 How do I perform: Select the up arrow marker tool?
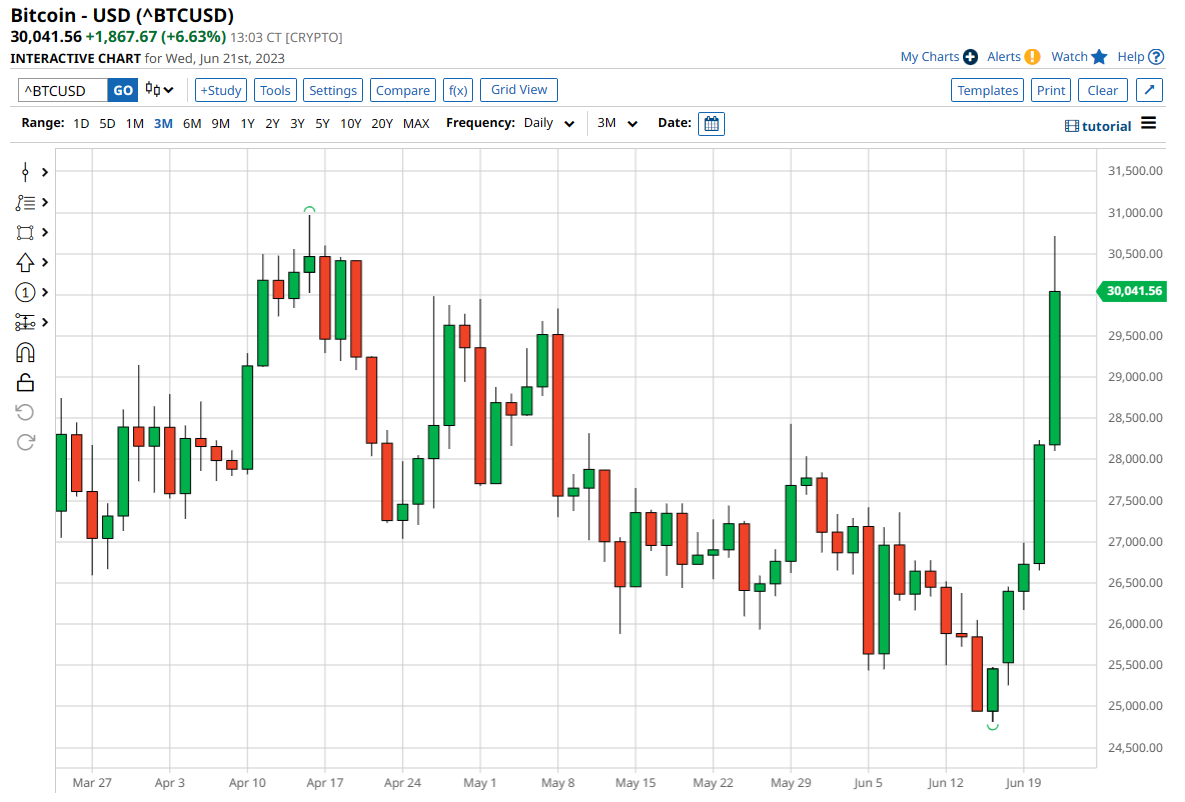(25, 262)
